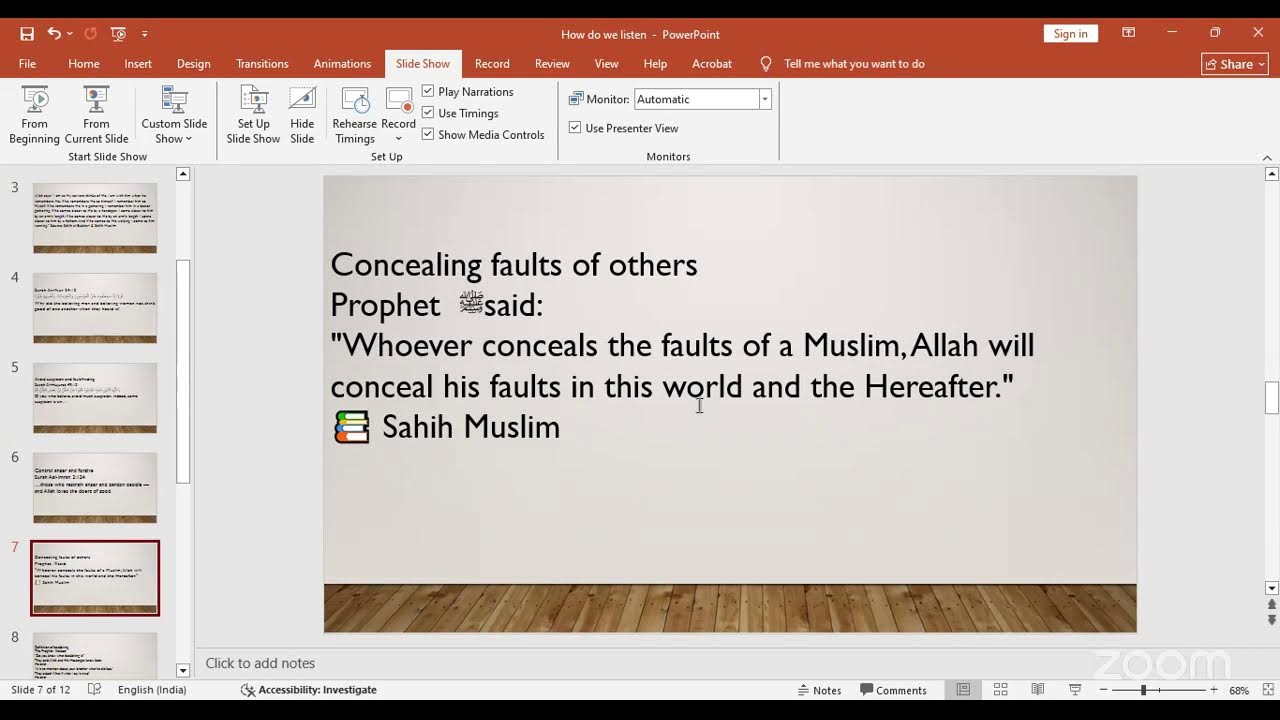
Task: Toggle Use Presenter View checkbox
Action: pyautogui.click(x=575, y=128)
